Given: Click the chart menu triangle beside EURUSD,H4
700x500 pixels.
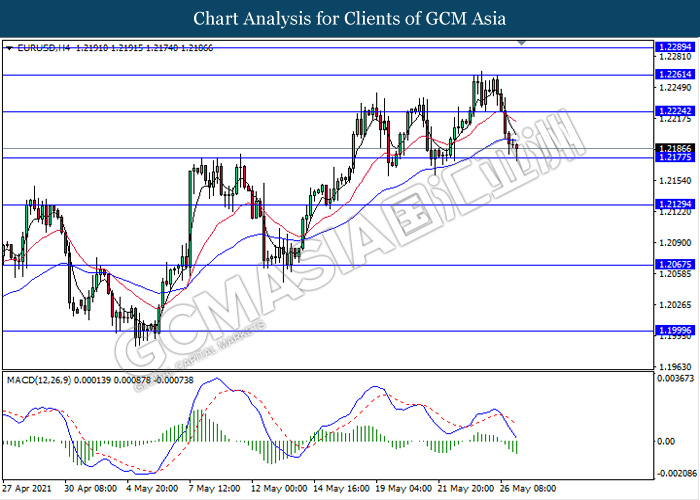Looking at the screenshot, I should pos(9,48).
